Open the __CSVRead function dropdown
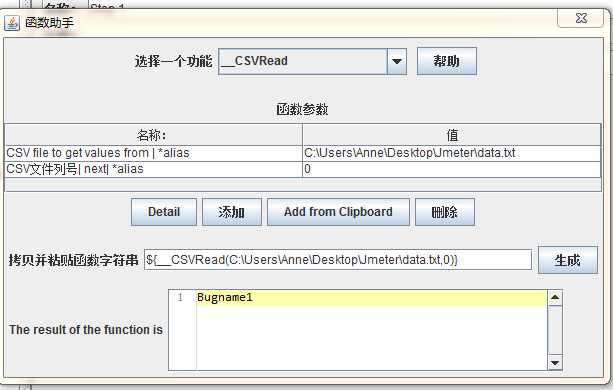This screenshot has height=390, width=613. pyautogui.click(x=312, y=61)
